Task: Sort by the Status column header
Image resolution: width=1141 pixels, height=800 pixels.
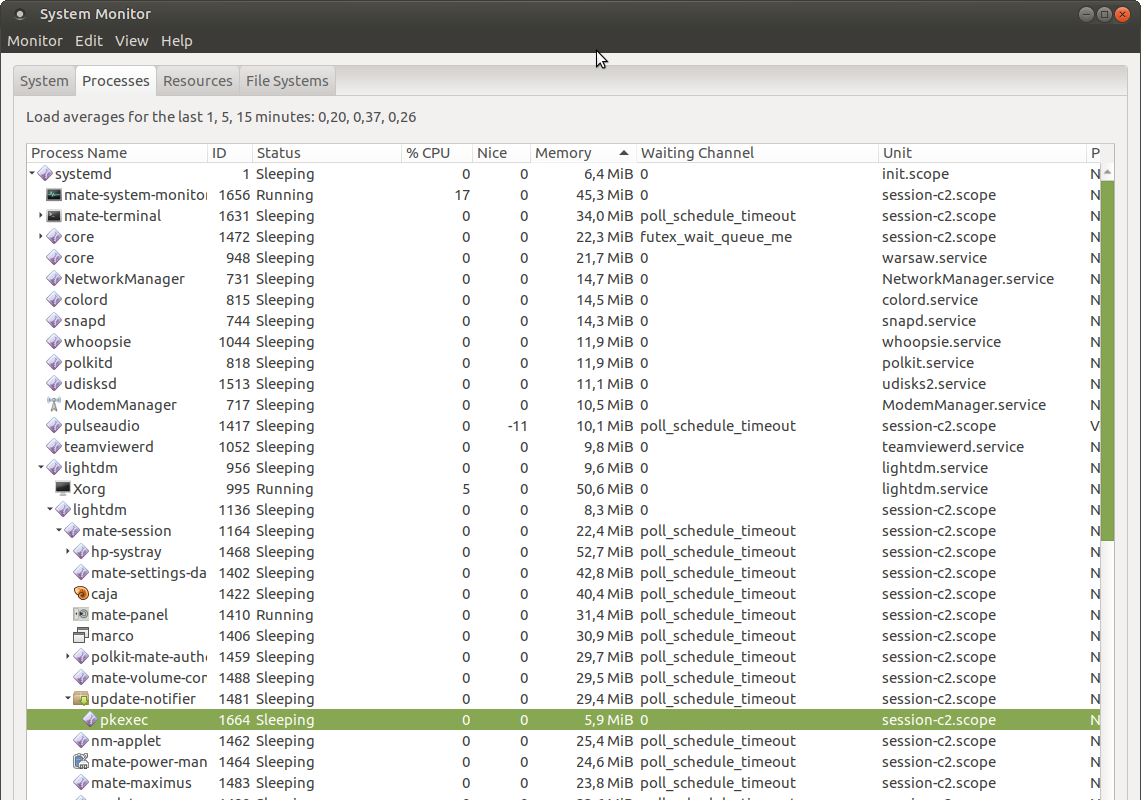Action: (x=327, y=153)
